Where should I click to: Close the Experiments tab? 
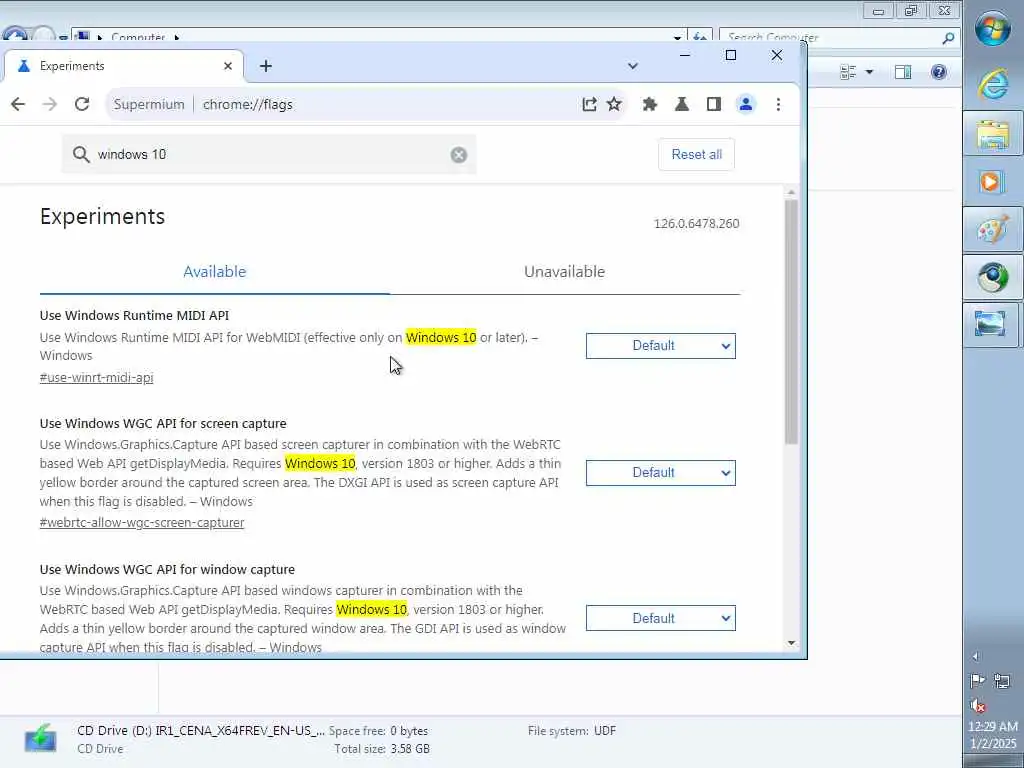pos(228,66)
